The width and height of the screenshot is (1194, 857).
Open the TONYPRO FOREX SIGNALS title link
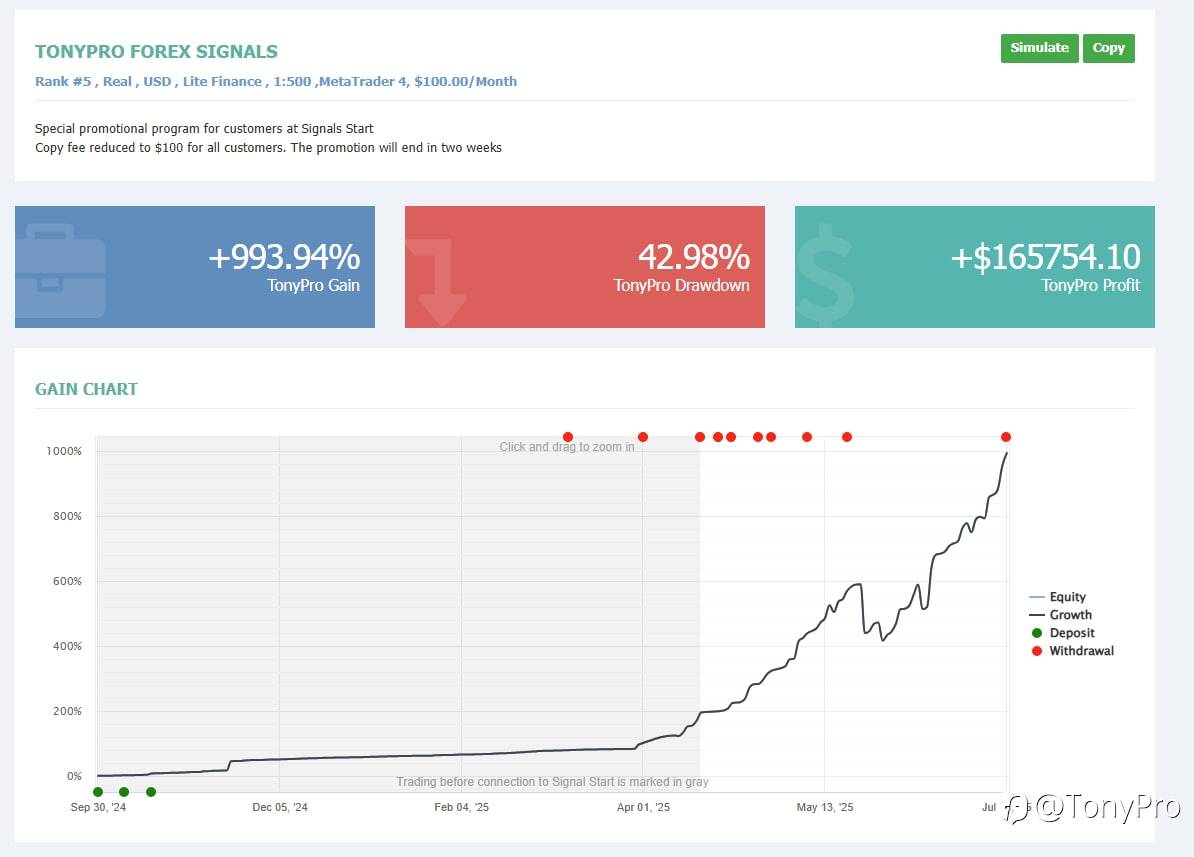[x=156, y=52]
